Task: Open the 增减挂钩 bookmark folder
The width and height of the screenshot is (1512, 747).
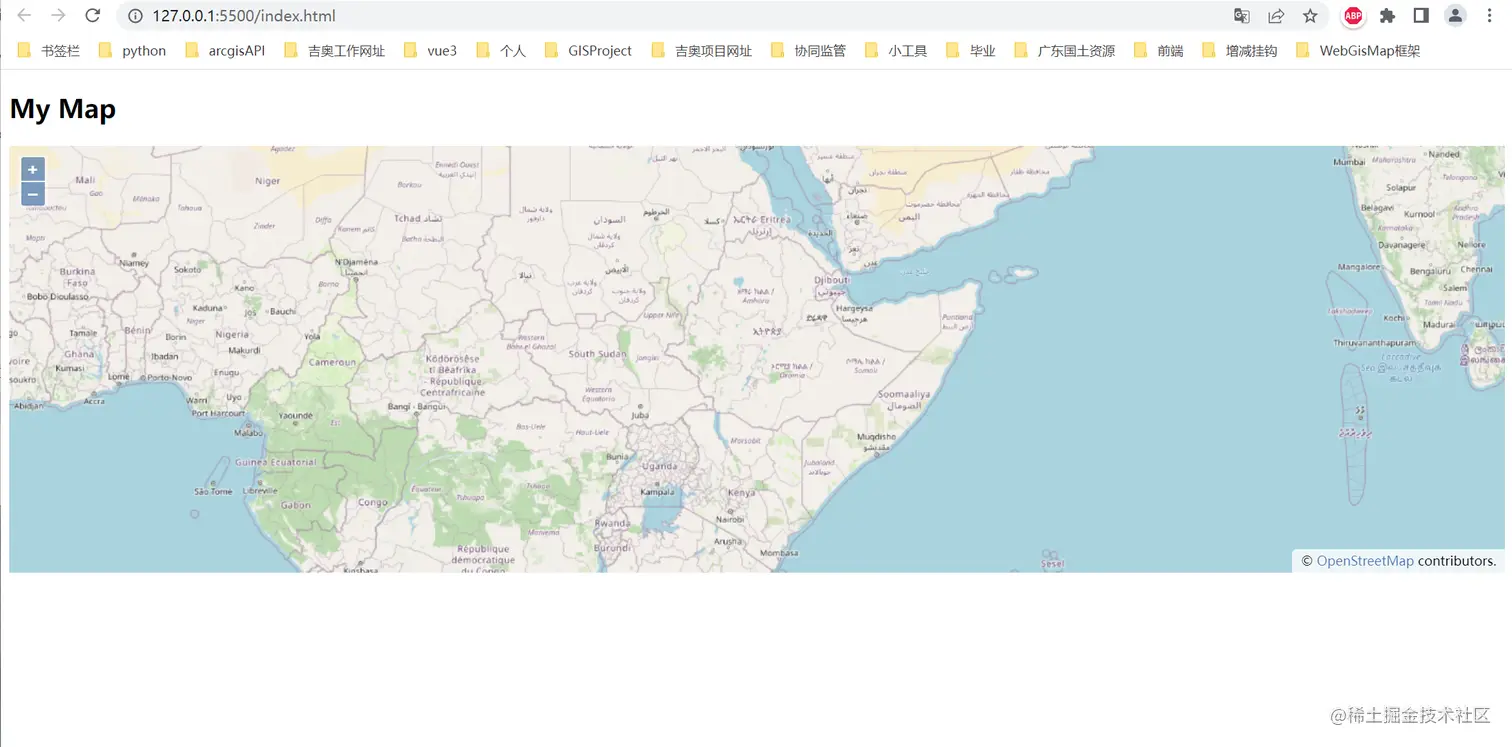Action: click(x=1239, y=51)
